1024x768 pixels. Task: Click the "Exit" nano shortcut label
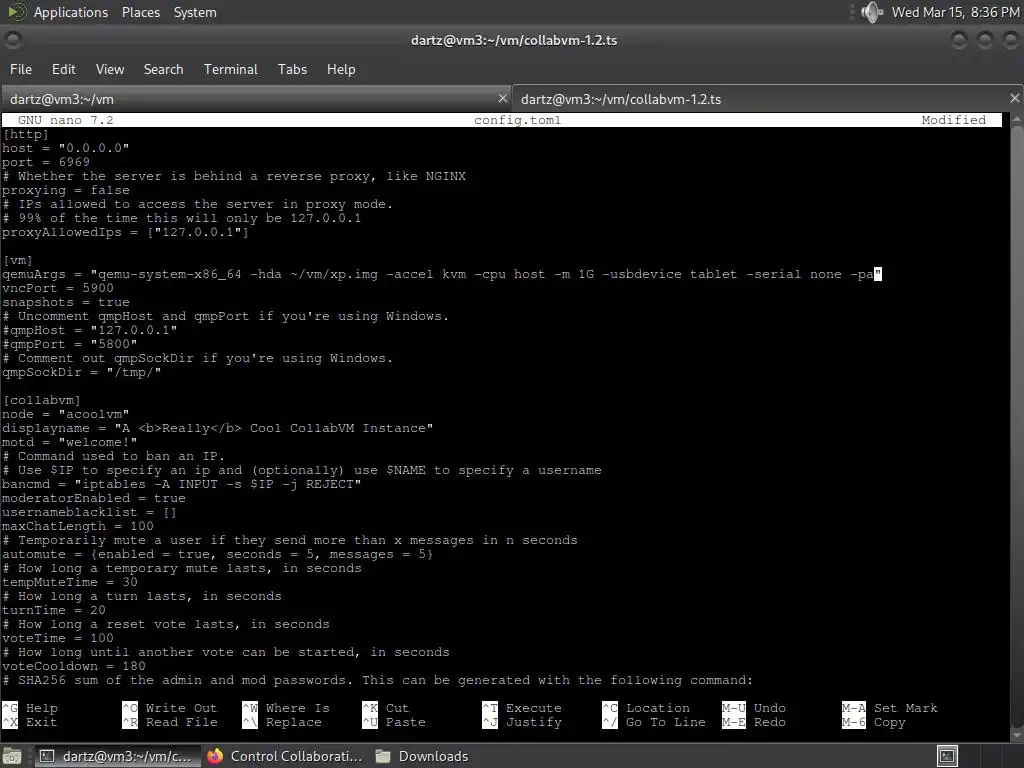41,722
